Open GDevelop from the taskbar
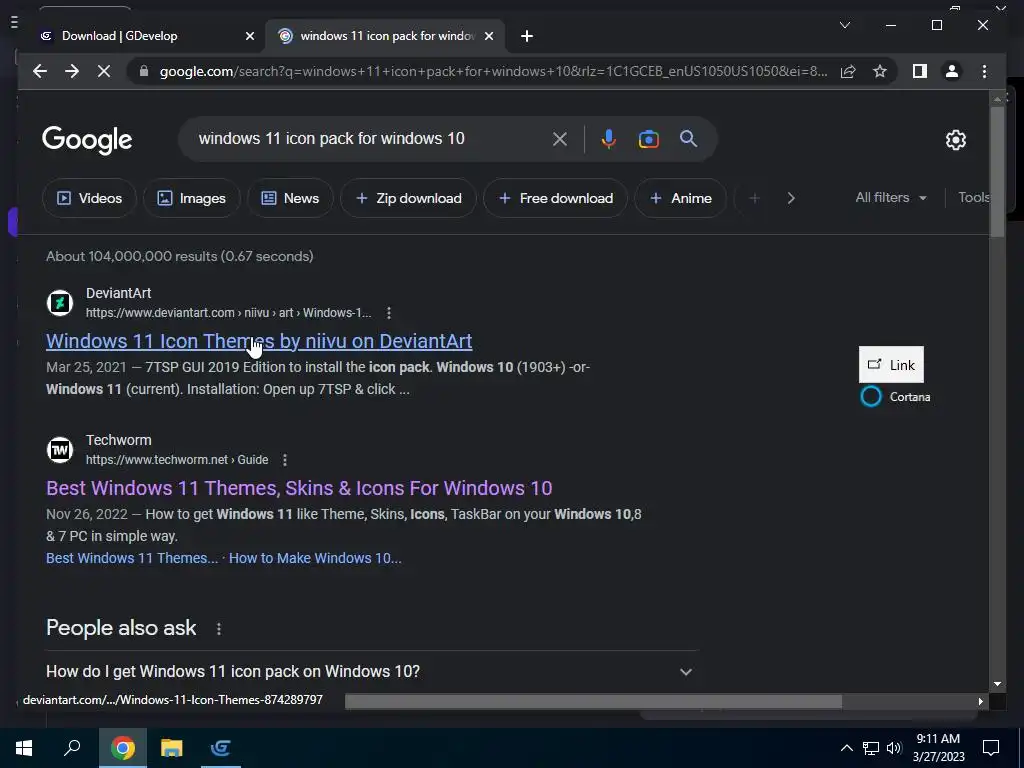 [221, 748]
